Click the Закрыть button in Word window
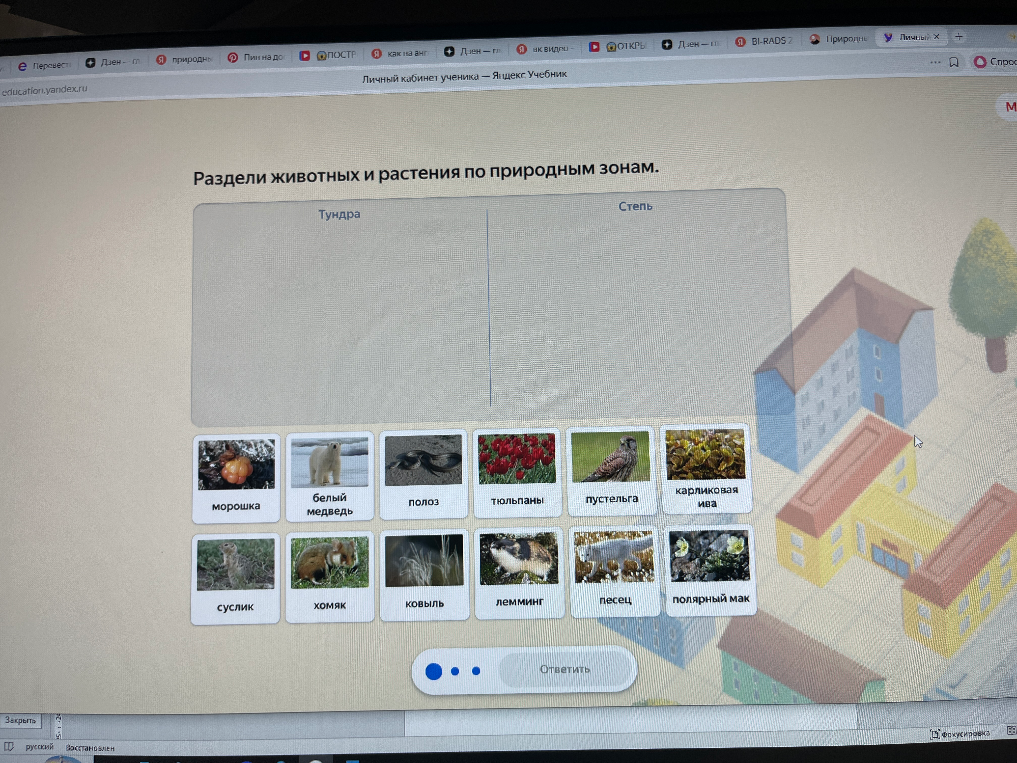The image size is (1017, 763). coord(20,720)
